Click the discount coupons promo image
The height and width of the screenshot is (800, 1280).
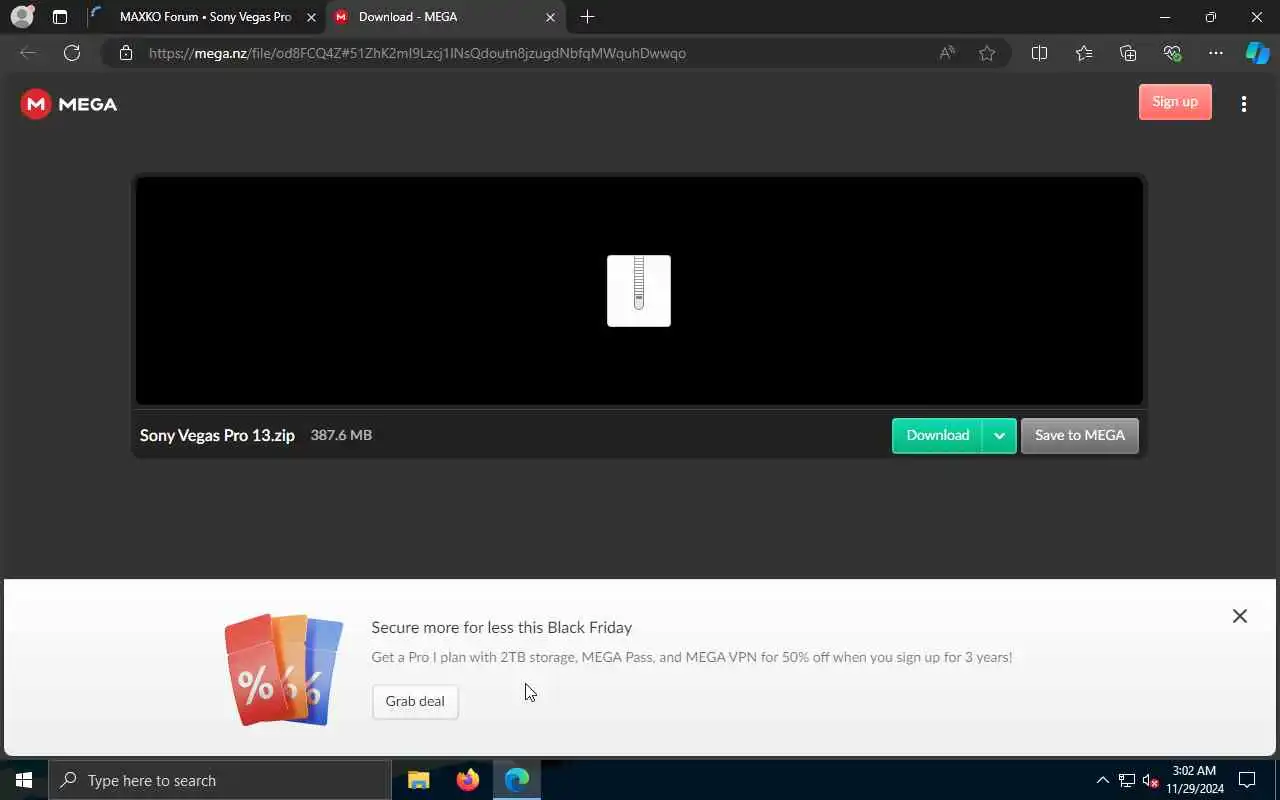(284, 670)
